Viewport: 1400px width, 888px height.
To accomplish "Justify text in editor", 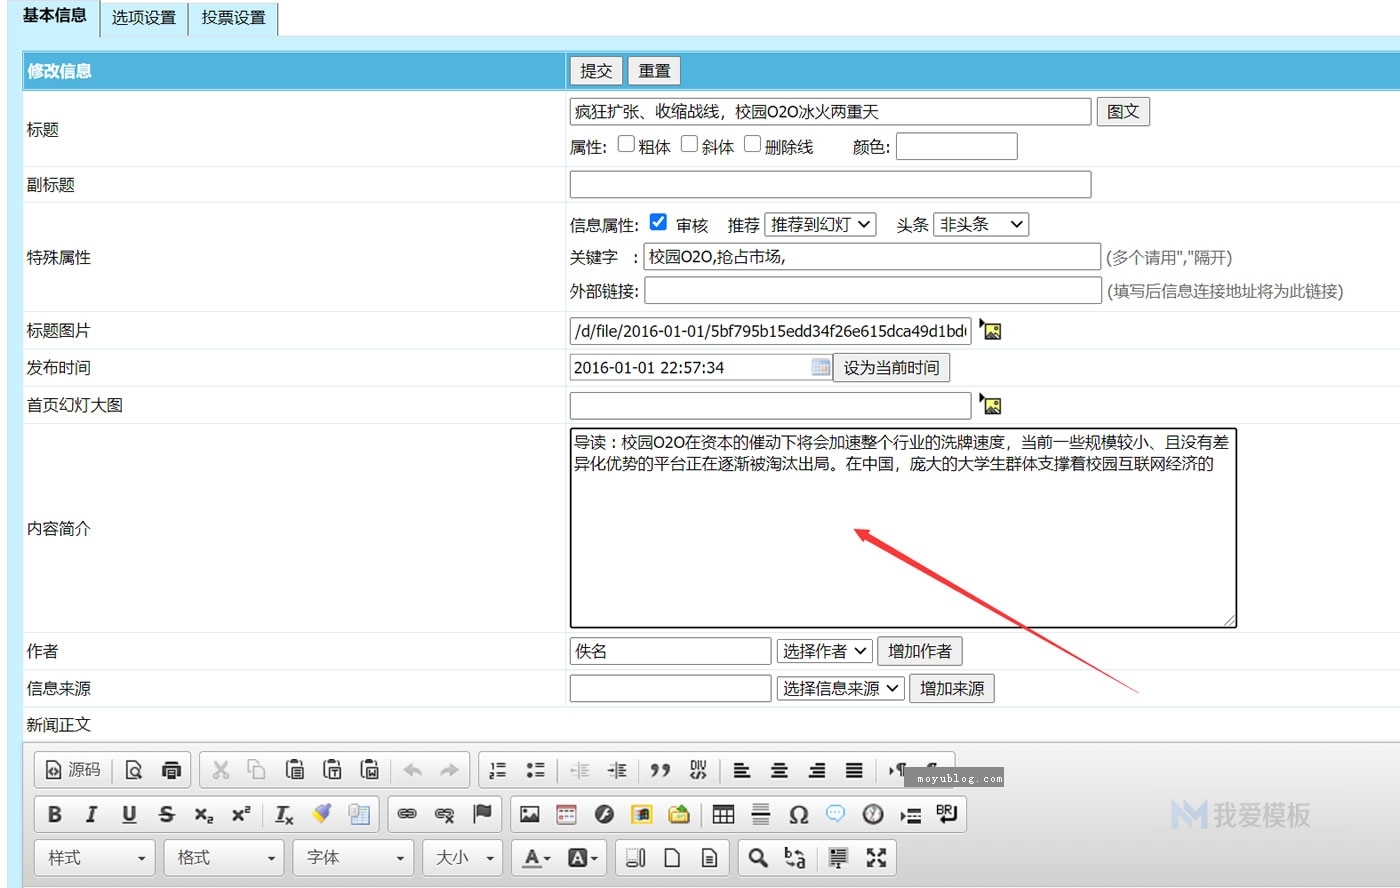I will click(x=854, y=770).
